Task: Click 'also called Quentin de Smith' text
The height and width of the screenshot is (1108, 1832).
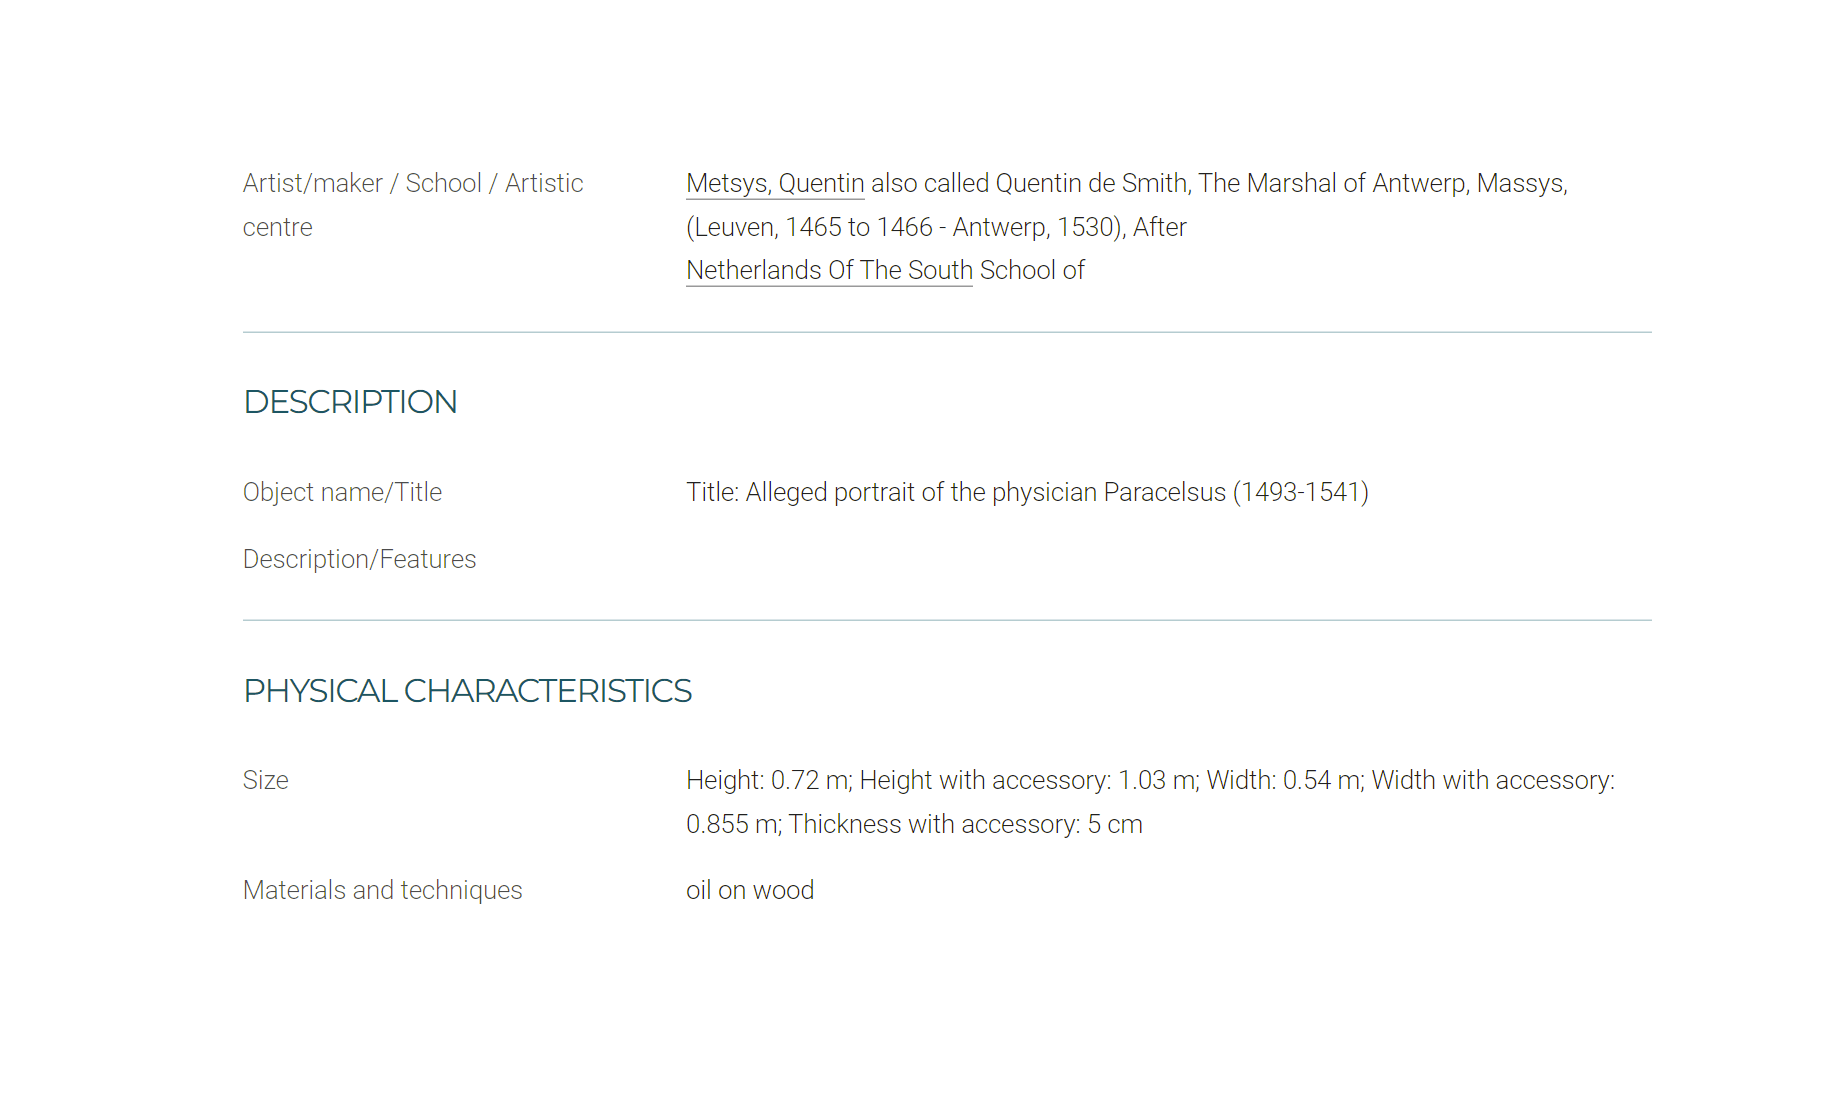Action: [x=1029, y=184]
